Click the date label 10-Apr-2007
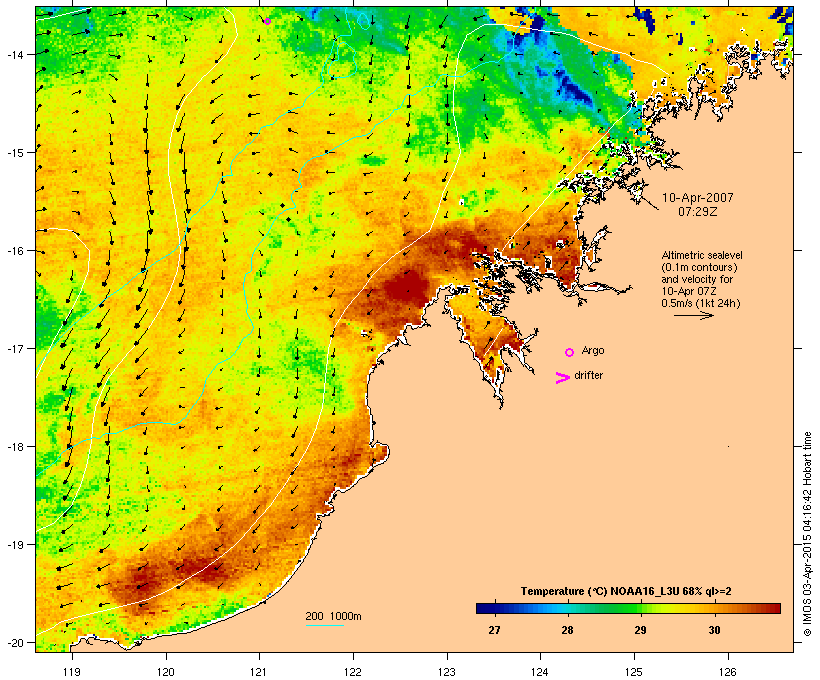Viewport: 820px width, 680px height. click(x=698, y=198)
